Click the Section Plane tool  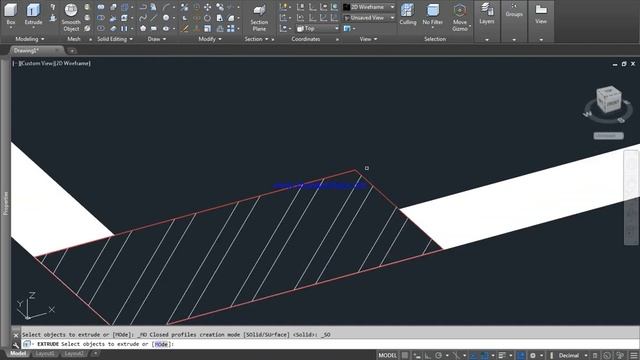click(x=259, y=18)
